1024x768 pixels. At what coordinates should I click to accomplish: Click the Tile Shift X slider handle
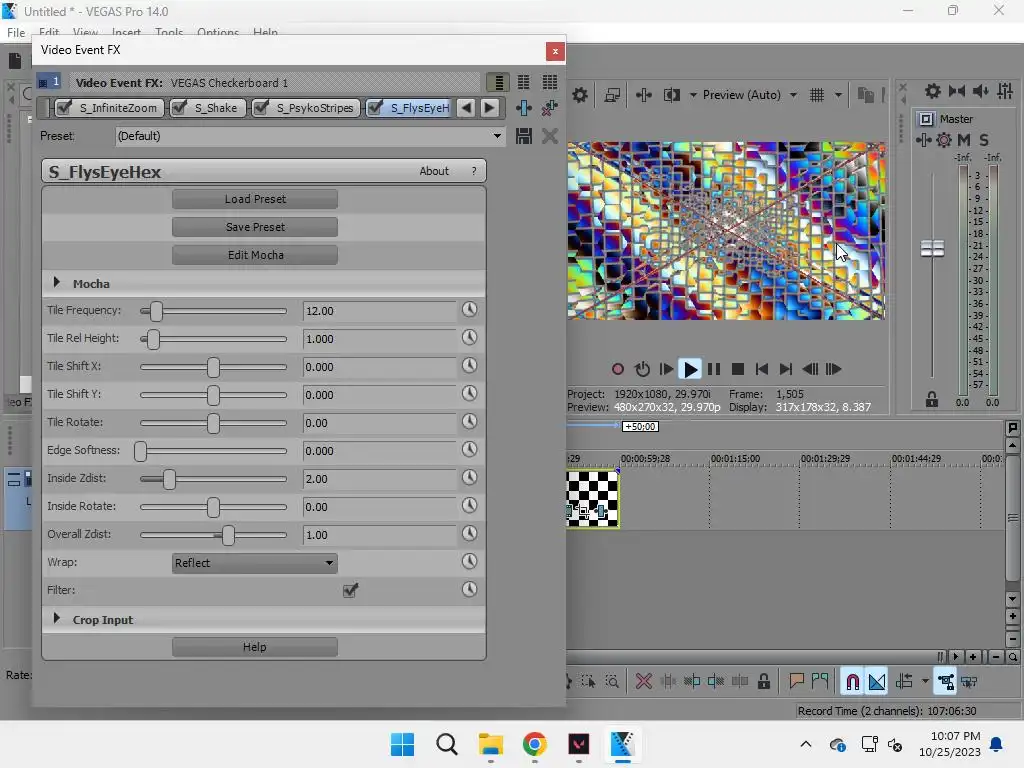(214, 367)
